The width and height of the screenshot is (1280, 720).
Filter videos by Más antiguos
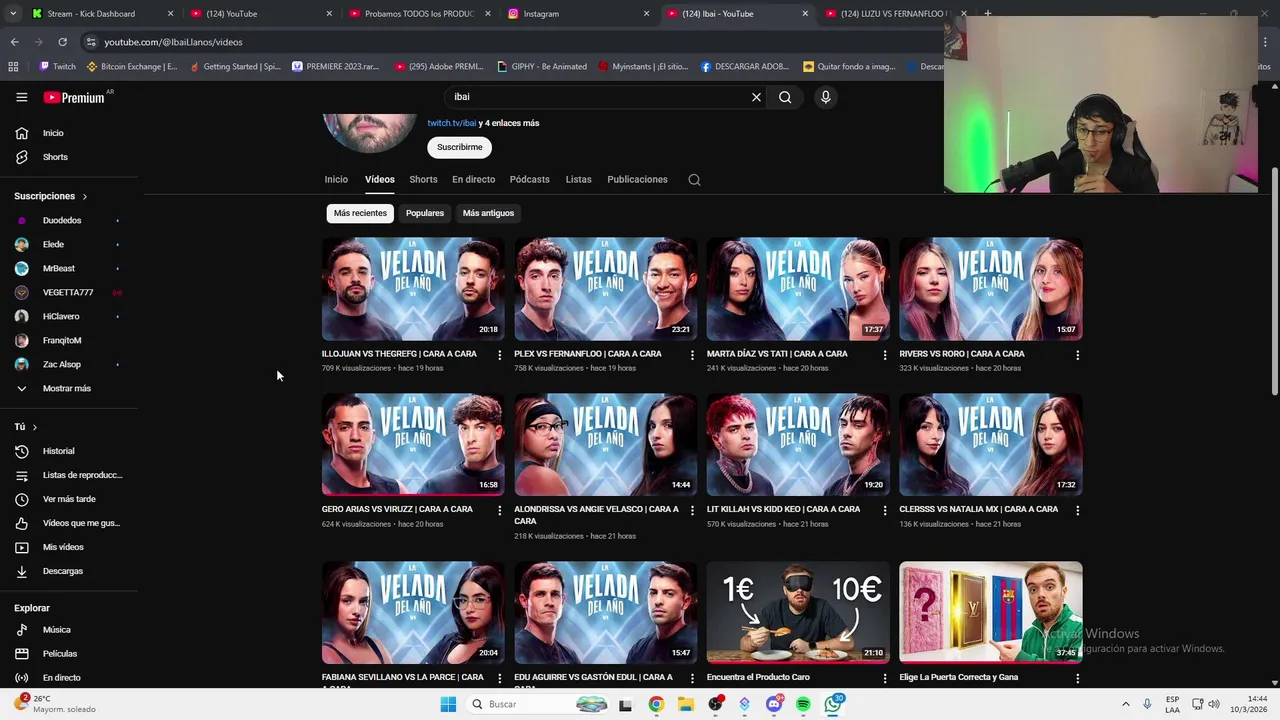tap(488, 213)
